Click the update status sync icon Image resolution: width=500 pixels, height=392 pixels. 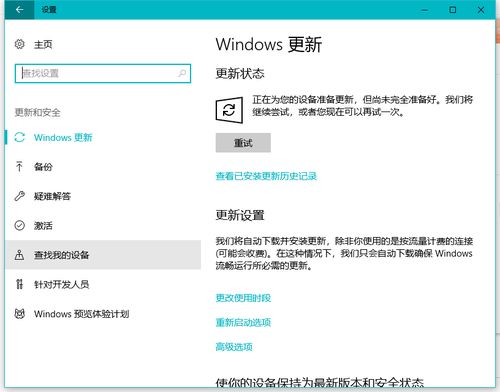229,110
